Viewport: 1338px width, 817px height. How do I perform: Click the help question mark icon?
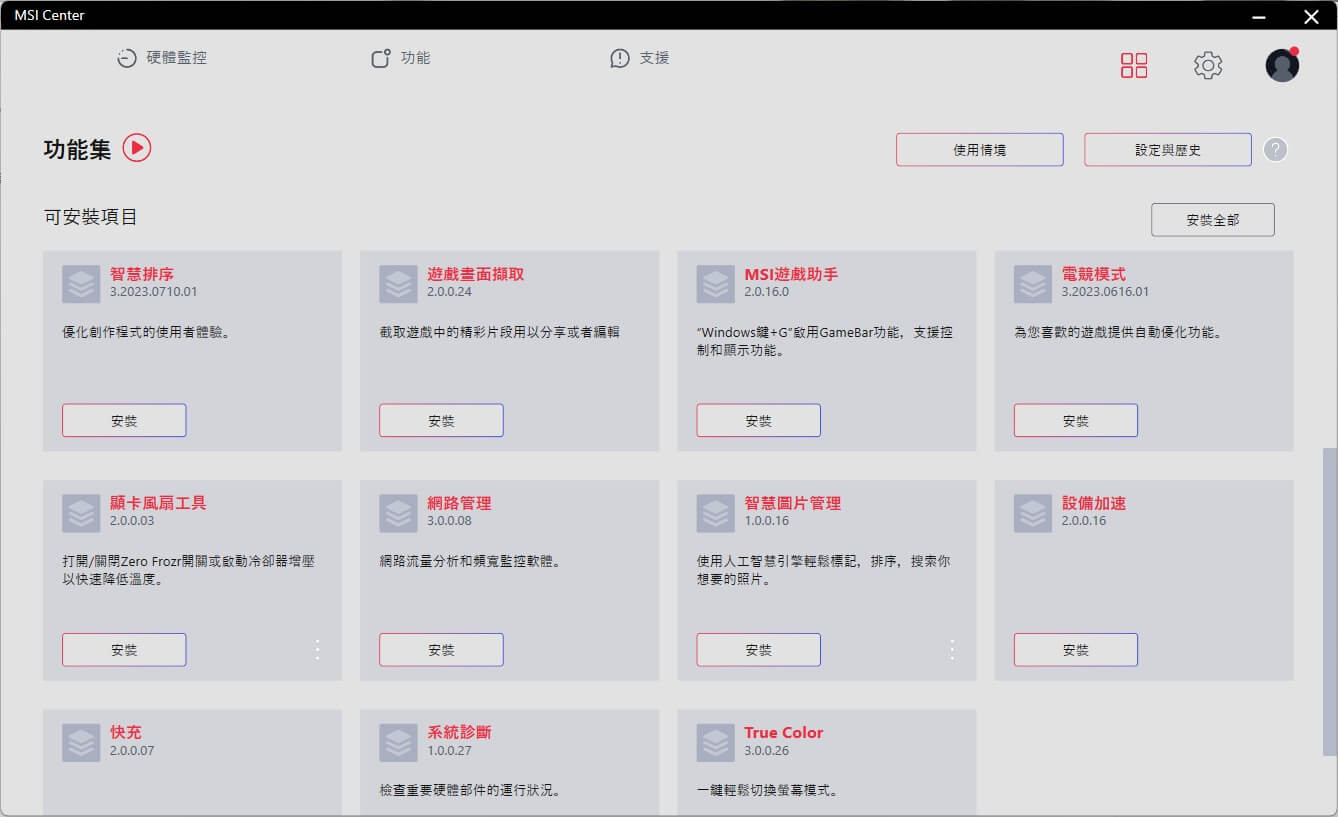[x=1275, y=150]
